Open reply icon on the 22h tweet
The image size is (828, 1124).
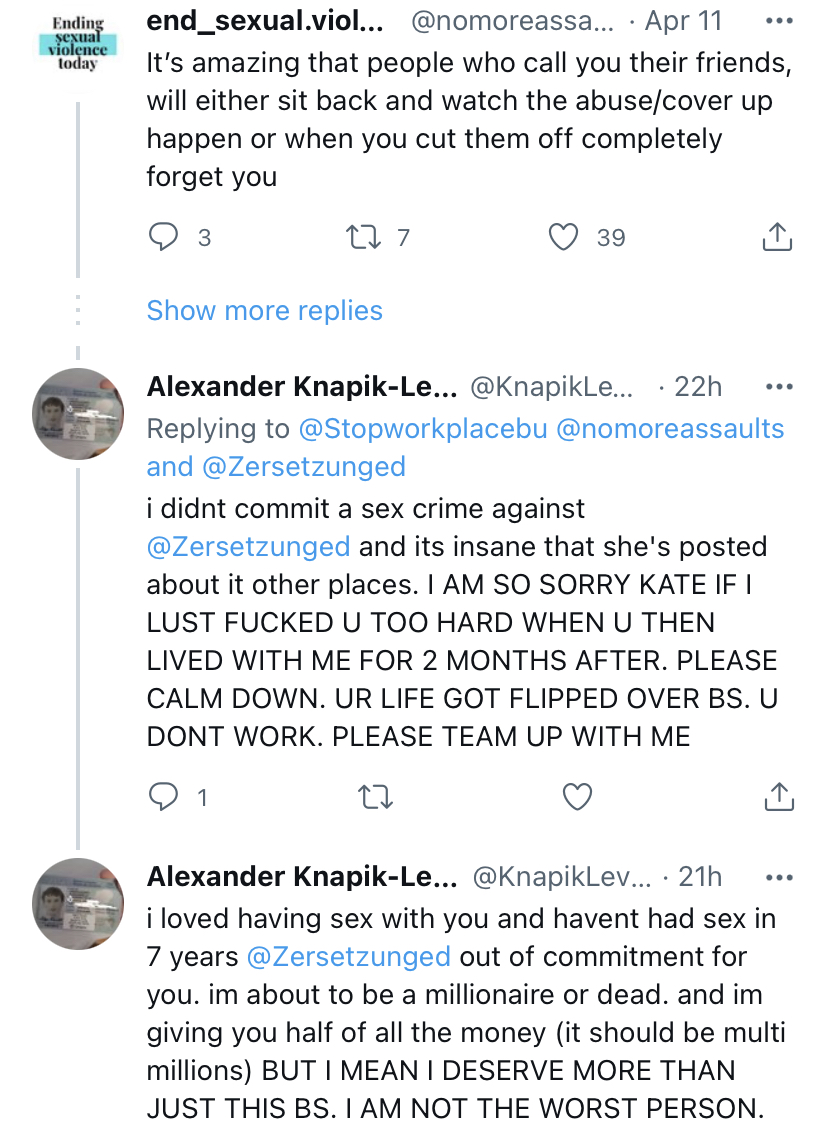point(163,796)
